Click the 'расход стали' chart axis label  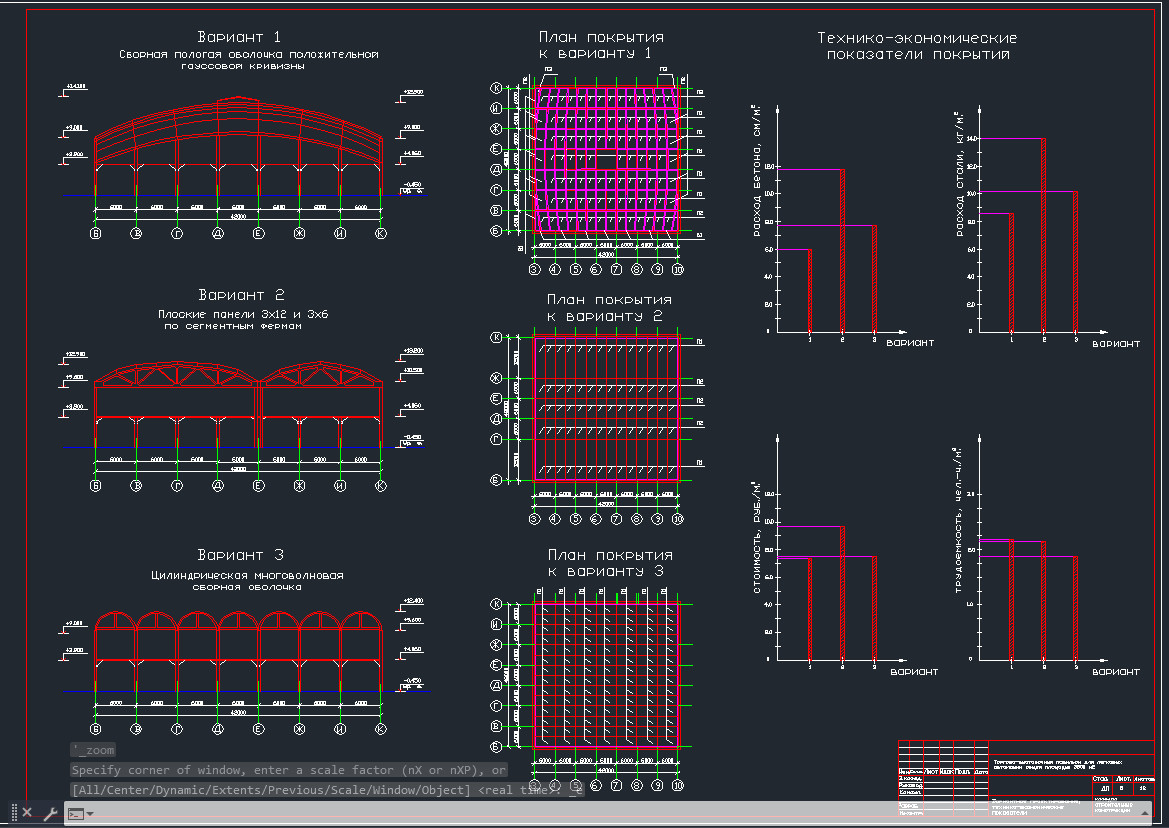coord(960,175)
